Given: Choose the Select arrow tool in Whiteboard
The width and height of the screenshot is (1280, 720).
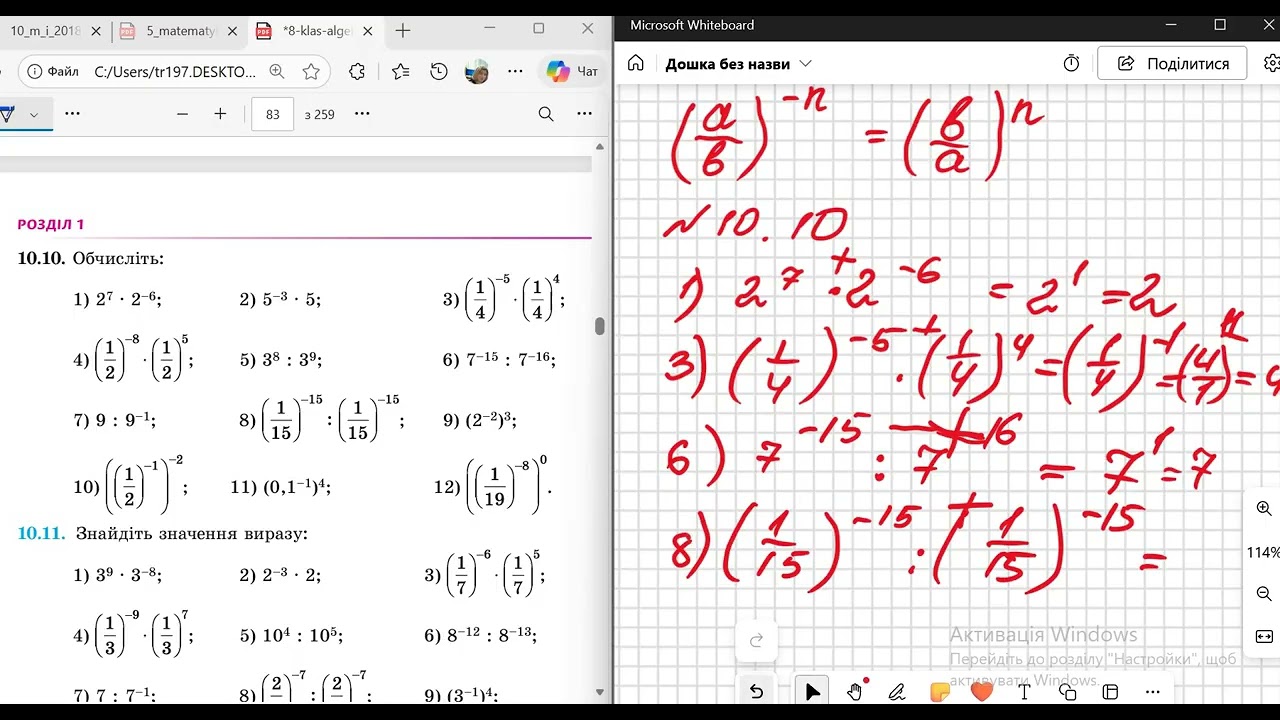Looking at the screenshot, I should point(812,691).
